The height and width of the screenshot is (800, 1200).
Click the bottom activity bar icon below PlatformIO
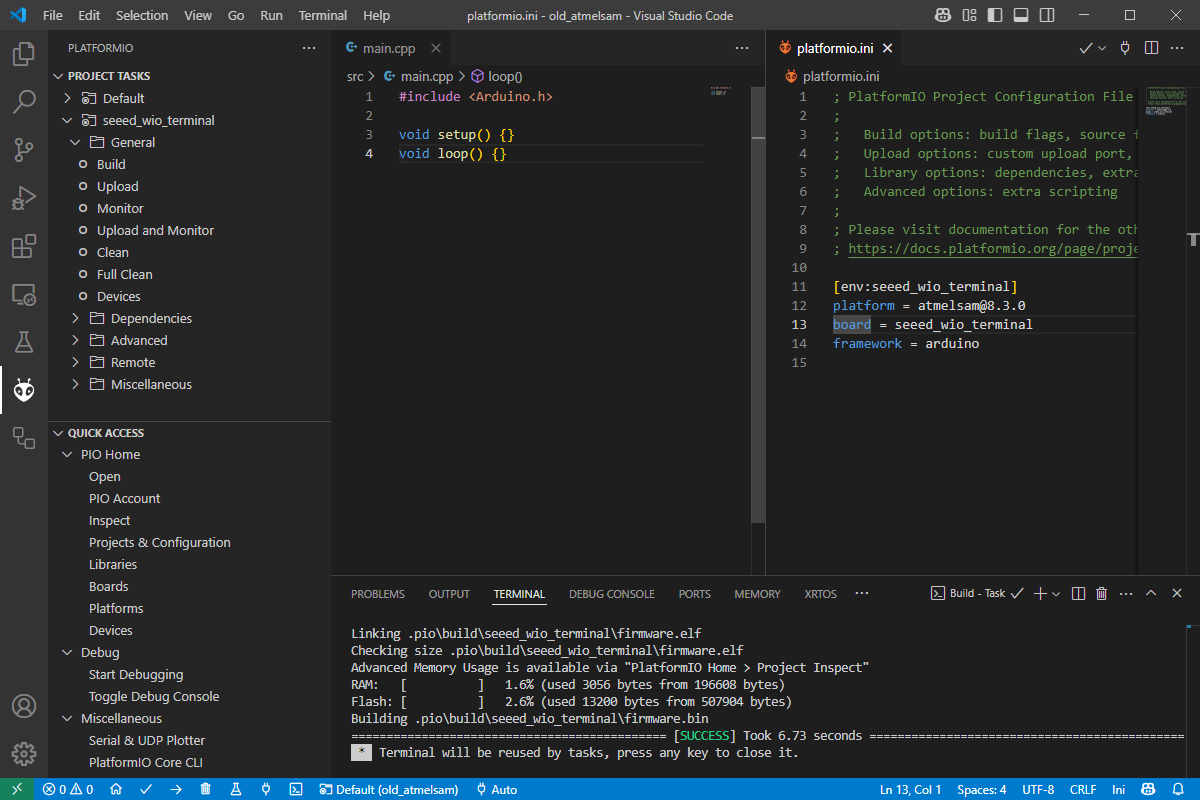24,437
